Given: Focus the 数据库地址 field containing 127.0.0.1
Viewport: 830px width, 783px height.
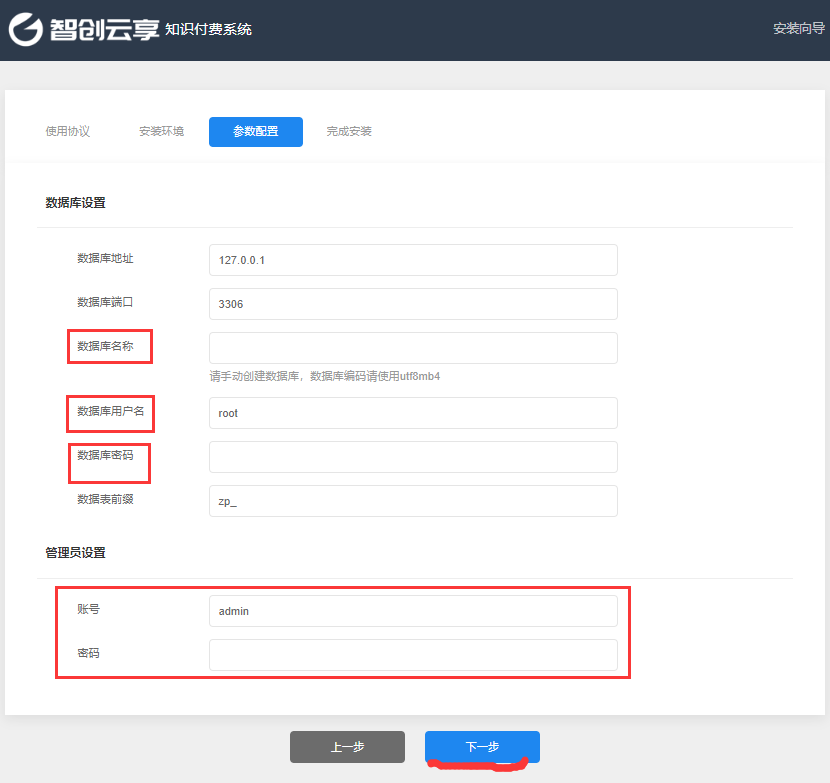Looking at the screenshot, I should pyautogui.click(x=413, y=260).
